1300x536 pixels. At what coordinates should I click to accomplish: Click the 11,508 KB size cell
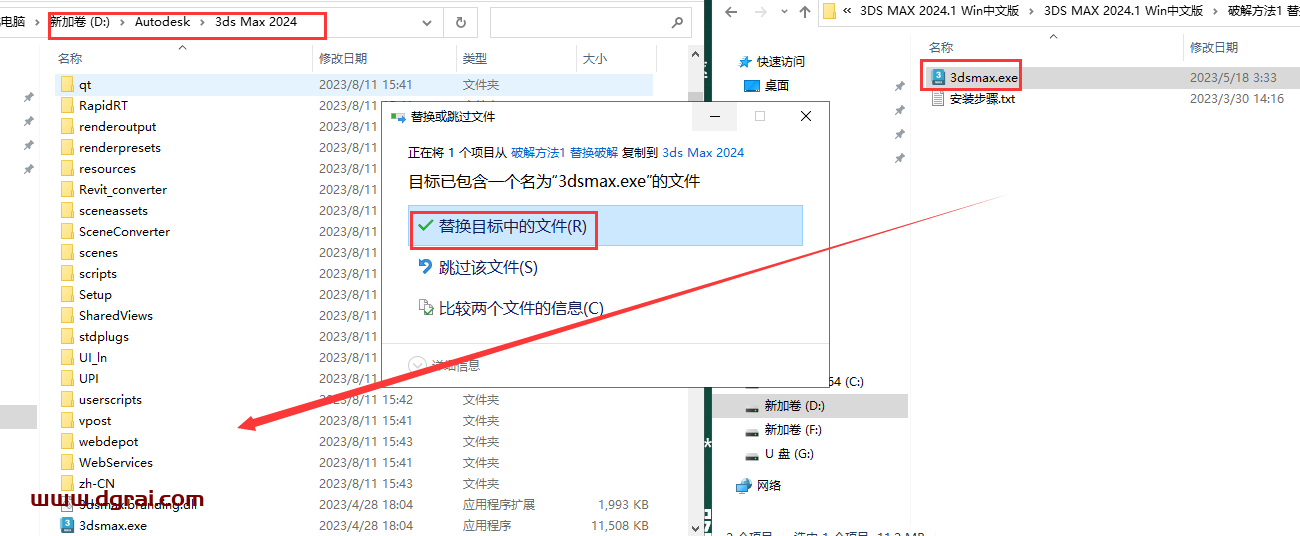(620, 525)
